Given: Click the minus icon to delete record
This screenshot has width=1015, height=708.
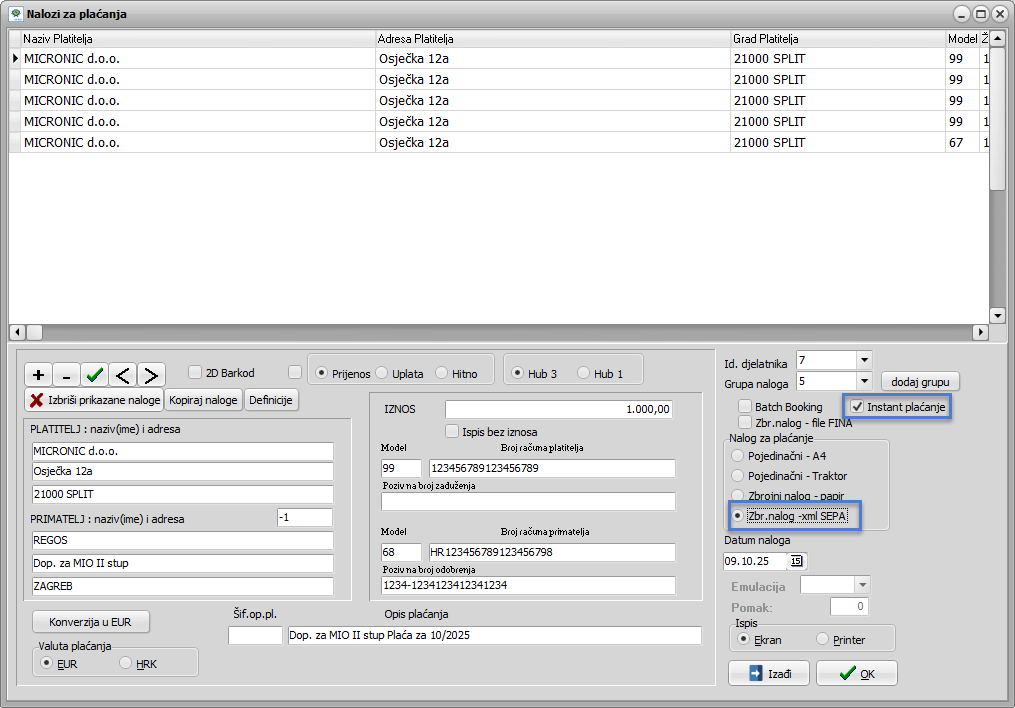Looking at the screenshot, I should click(x=67, y=375).
